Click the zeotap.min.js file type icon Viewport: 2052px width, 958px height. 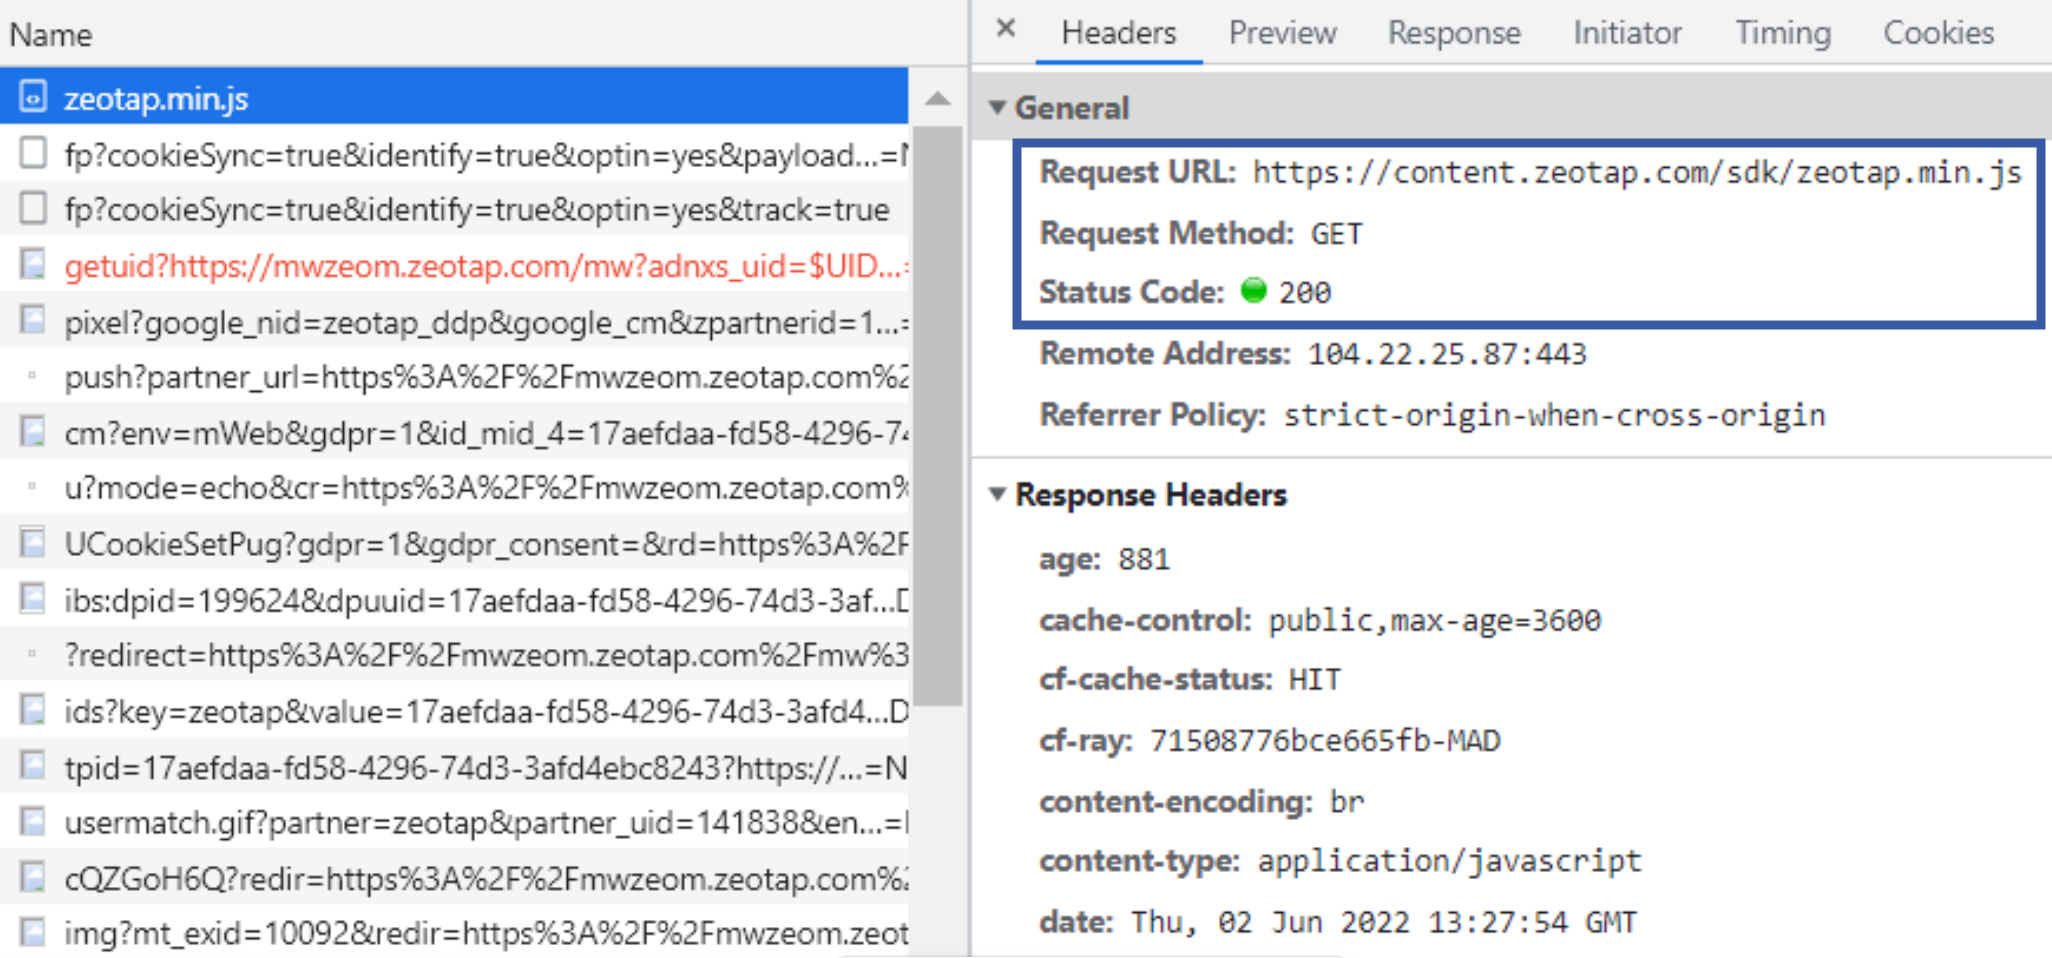click(x=33, y=97)
